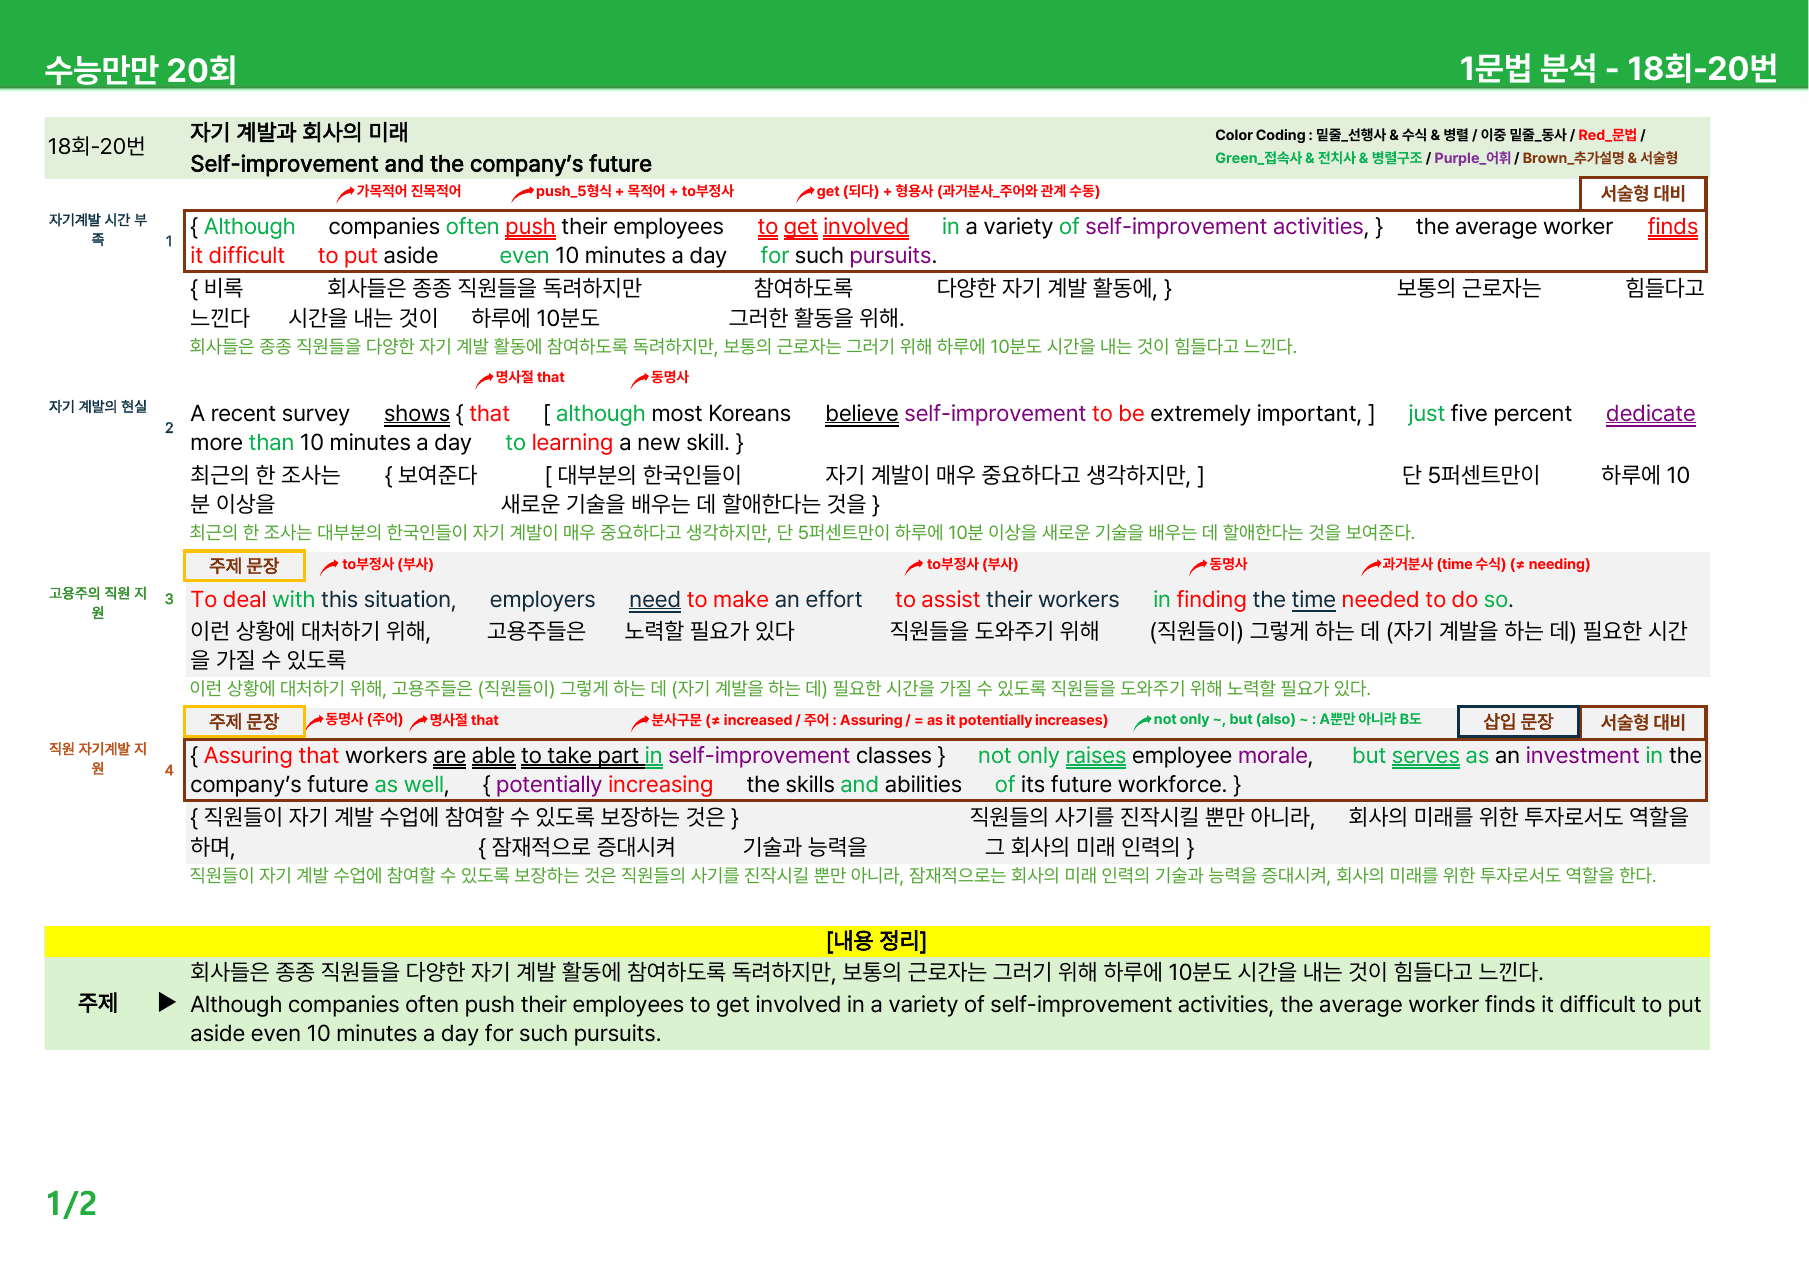
Task: Click the 동명사 (주어) annotation
Action: (363, 720)
